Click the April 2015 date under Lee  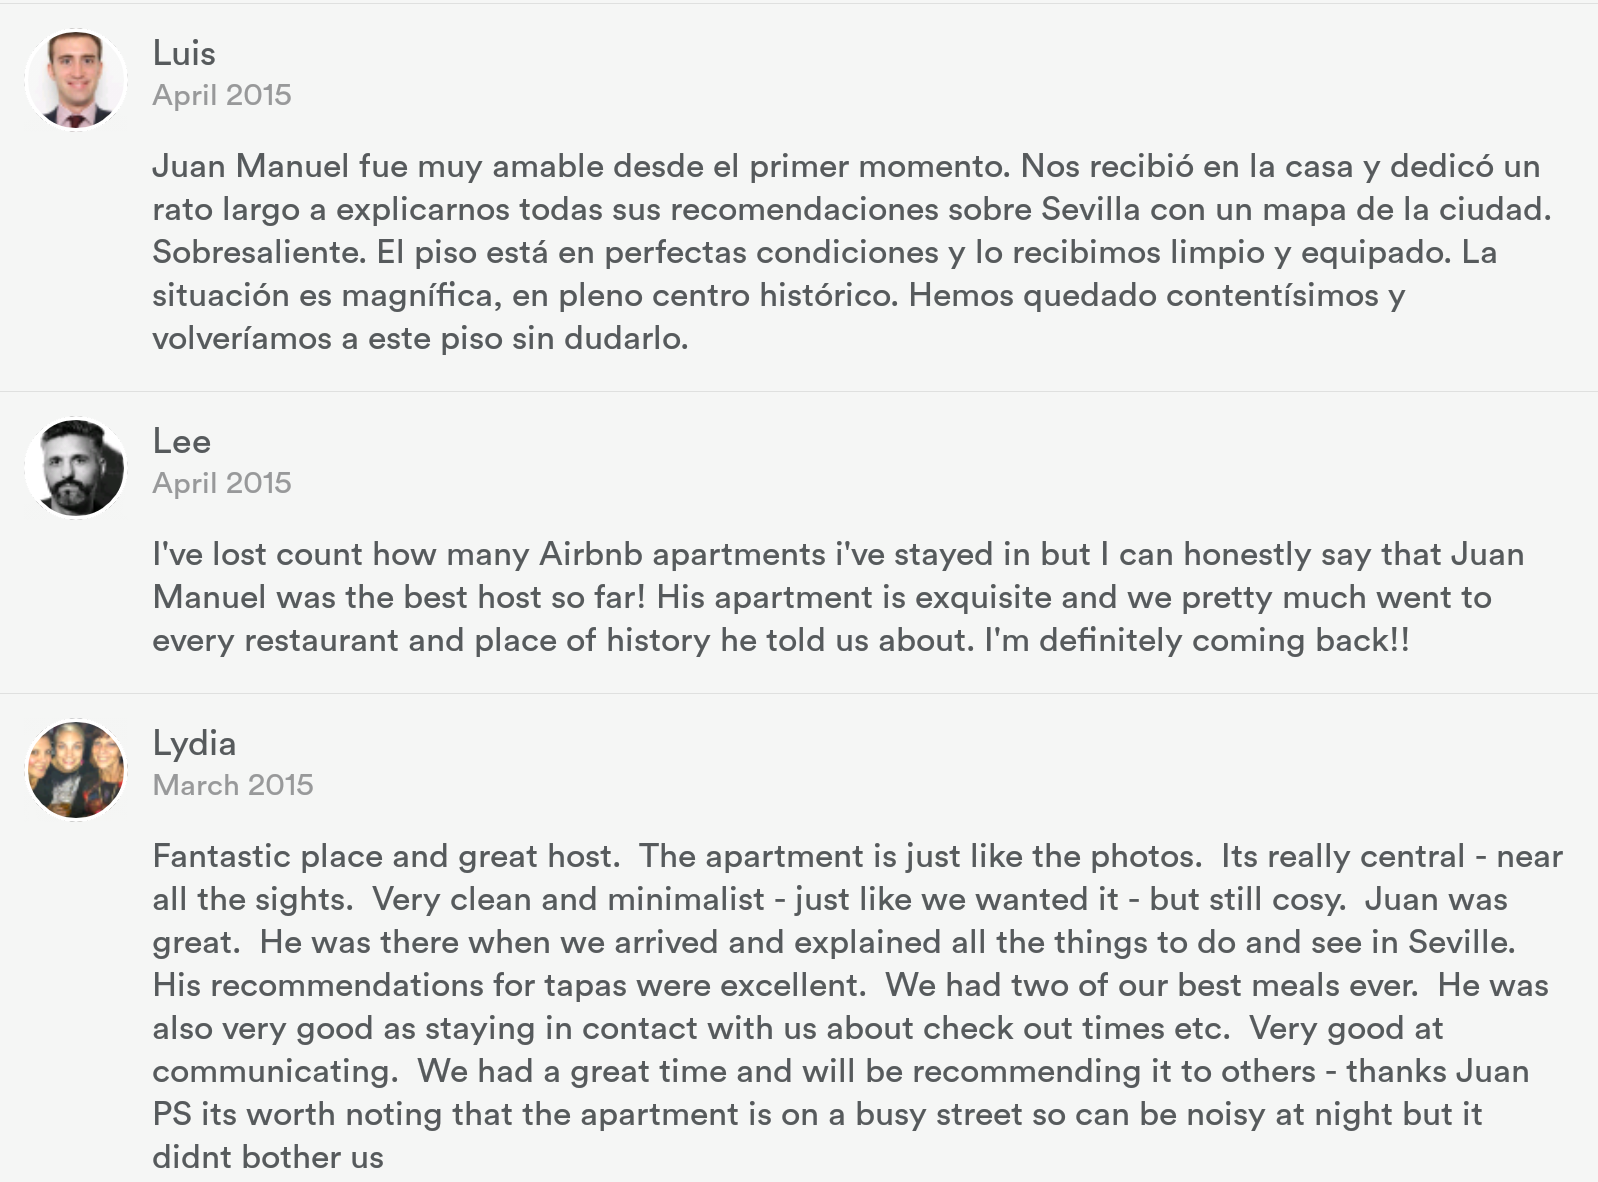221,483
